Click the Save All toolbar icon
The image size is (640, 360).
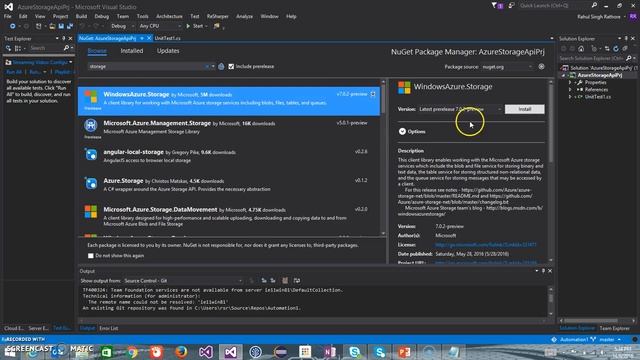click(70, 26)
